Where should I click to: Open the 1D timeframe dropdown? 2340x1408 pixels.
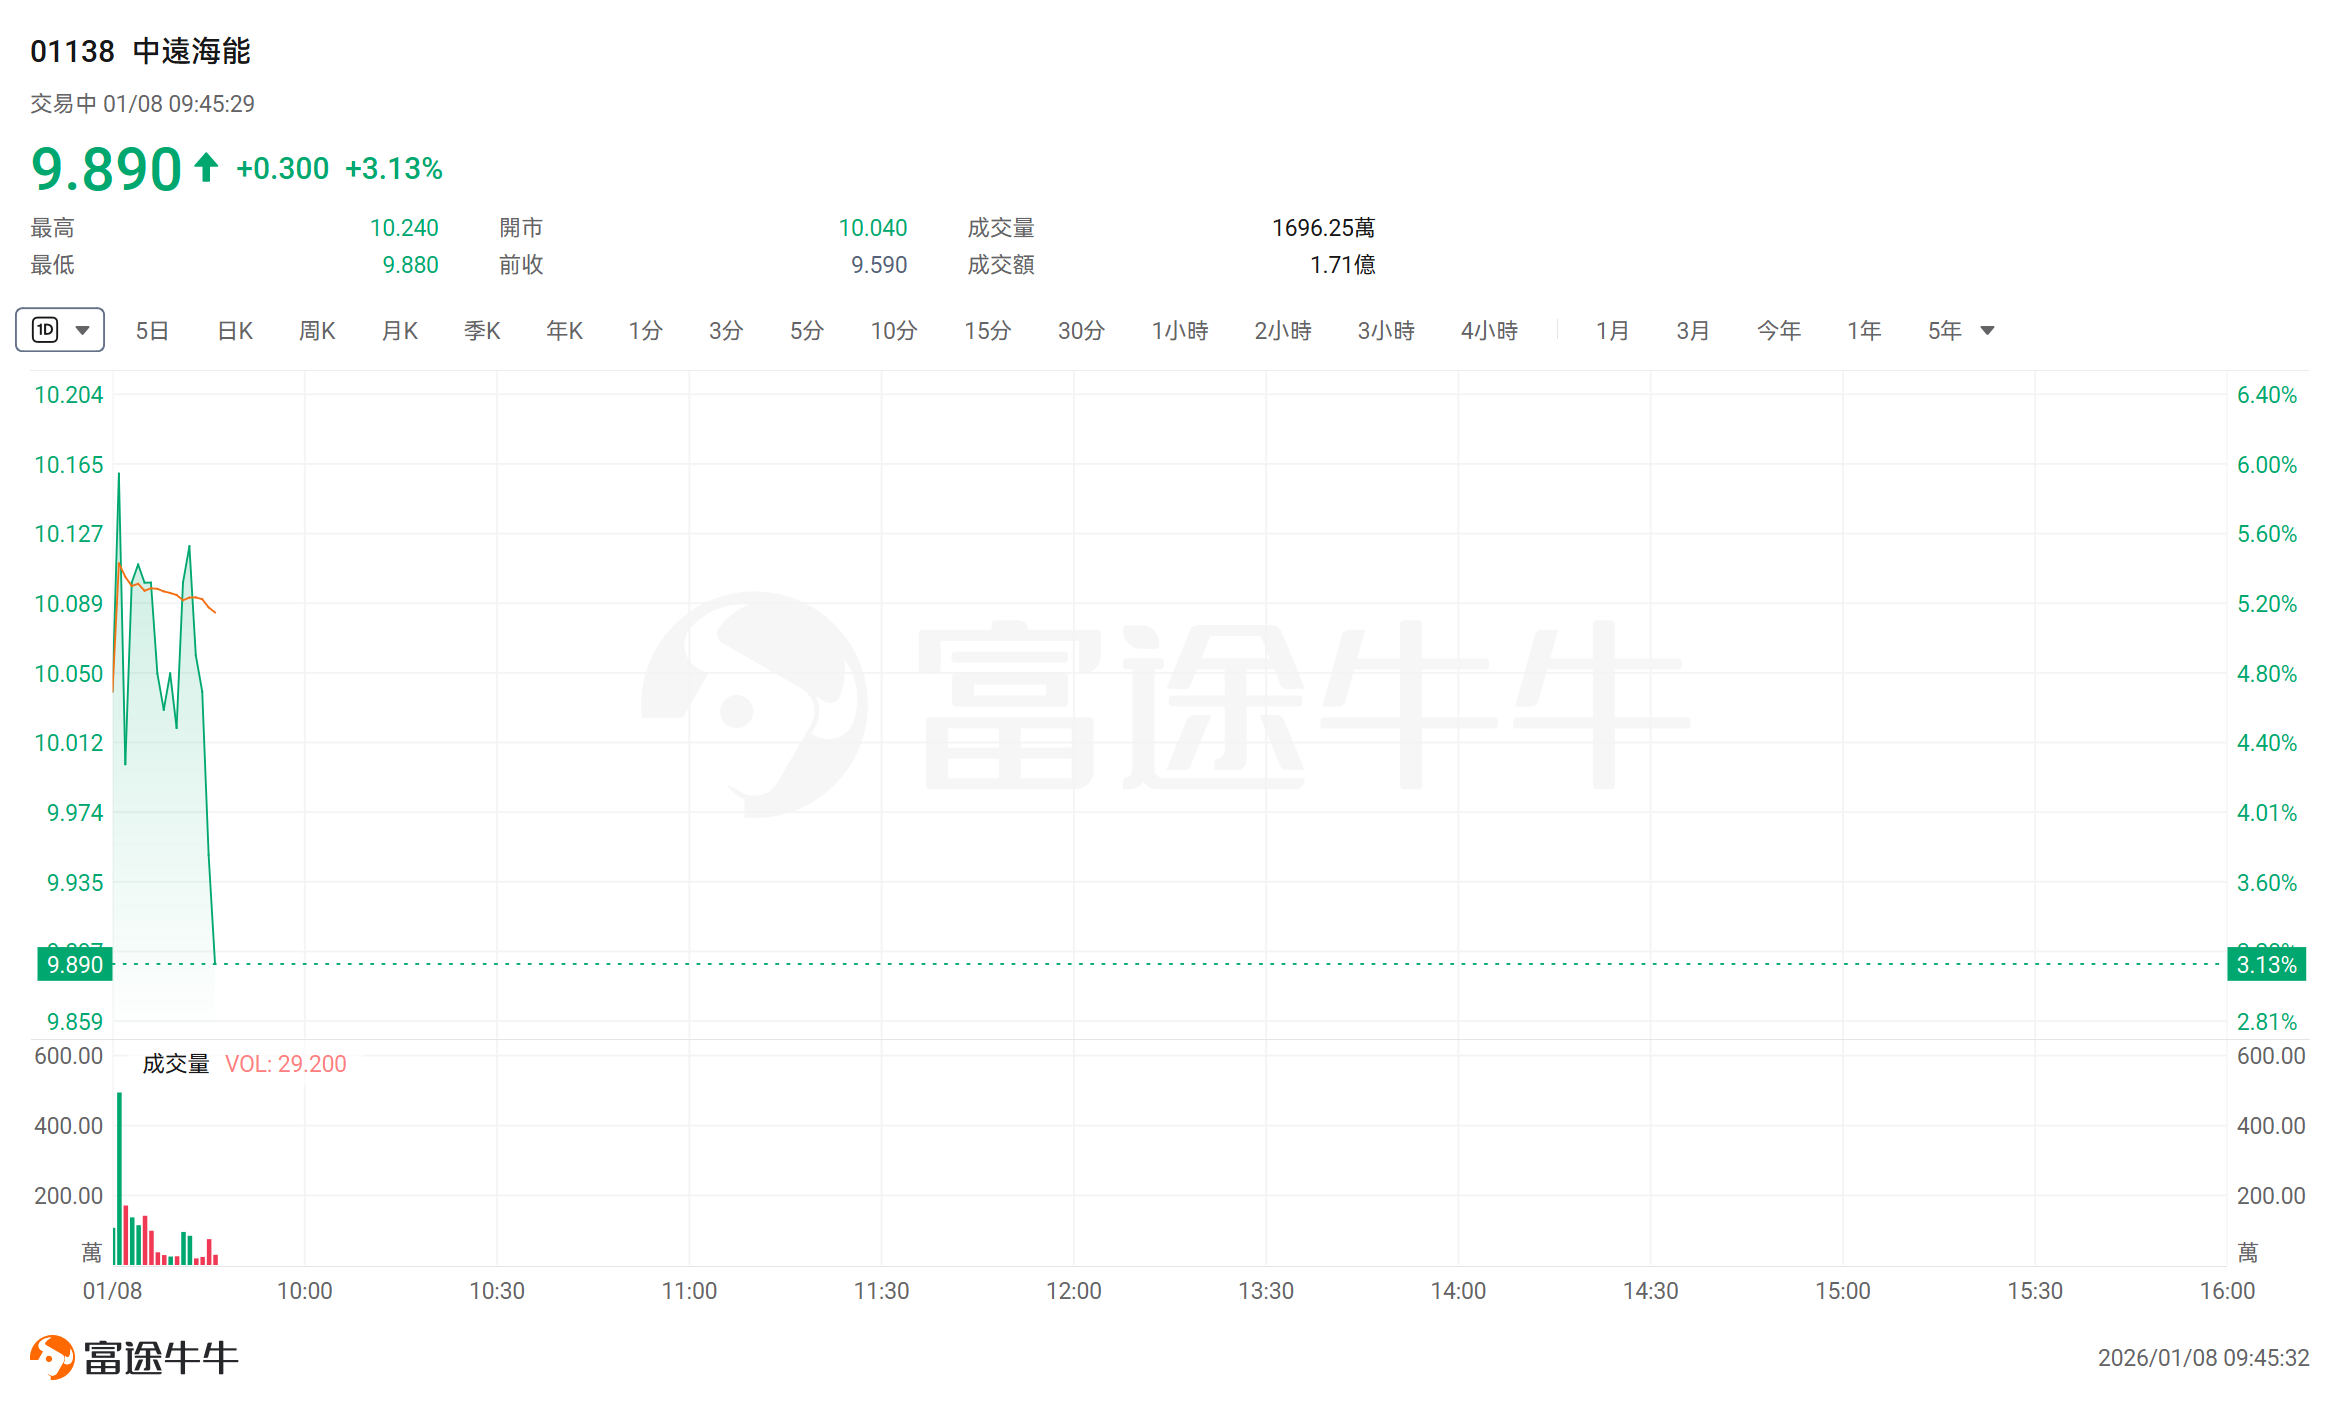pyautogui.click(x=60, y=330)
